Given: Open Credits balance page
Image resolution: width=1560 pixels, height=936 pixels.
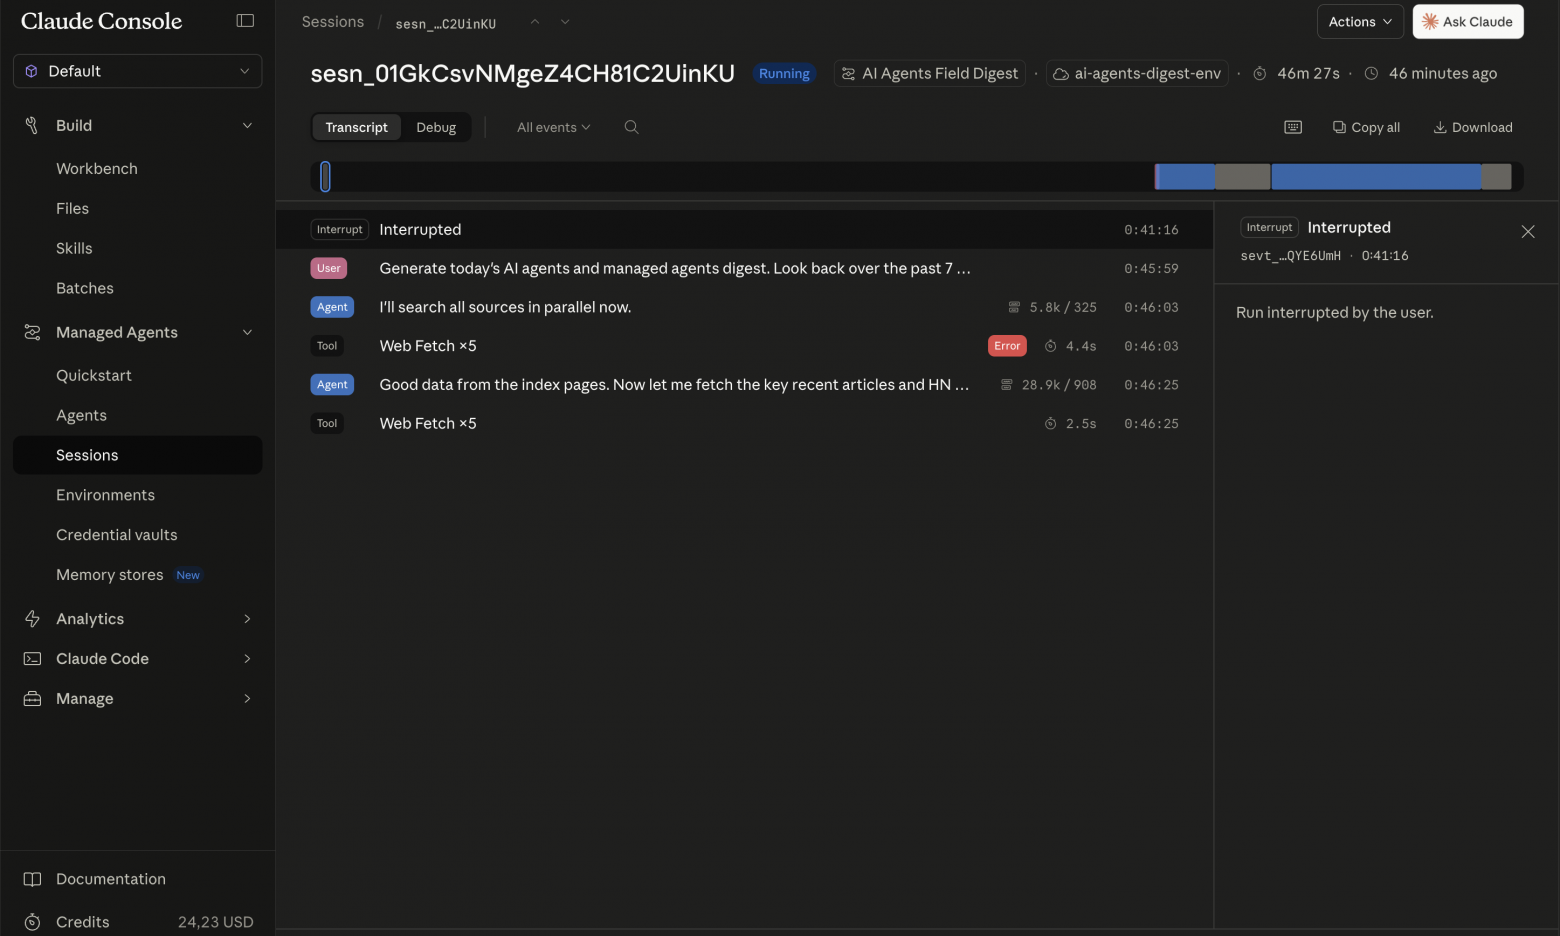Looking at the screenshot, I should (138, 922).
